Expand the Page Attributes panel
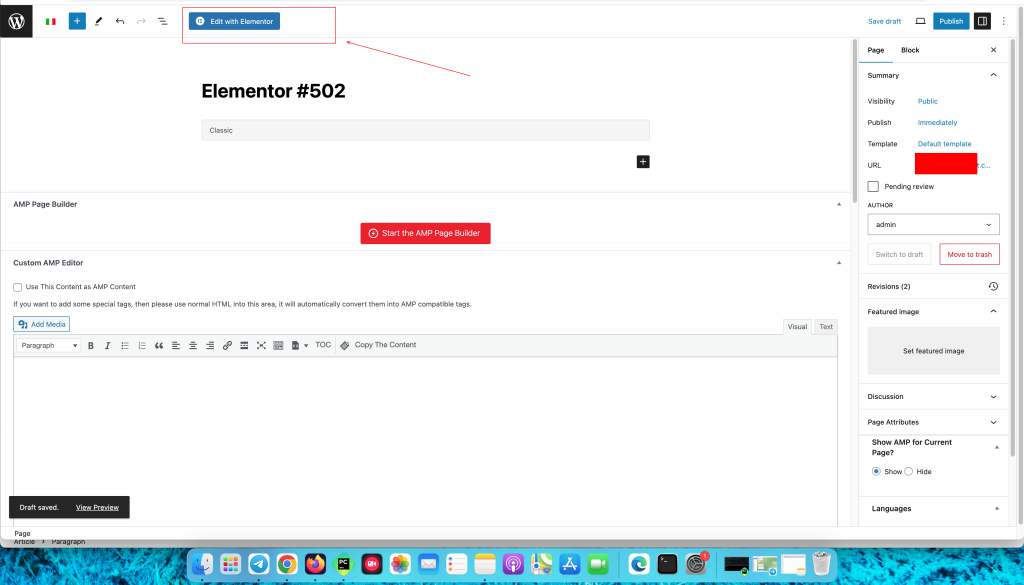Screen dimensions: 1024x585 [x=993, y=422]
